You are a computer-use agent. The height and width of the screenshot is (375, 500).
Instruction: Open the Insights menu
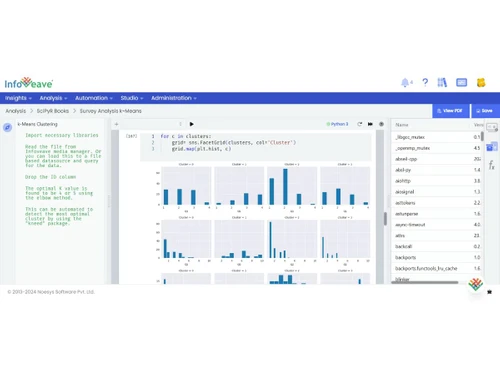click(18, 98)
